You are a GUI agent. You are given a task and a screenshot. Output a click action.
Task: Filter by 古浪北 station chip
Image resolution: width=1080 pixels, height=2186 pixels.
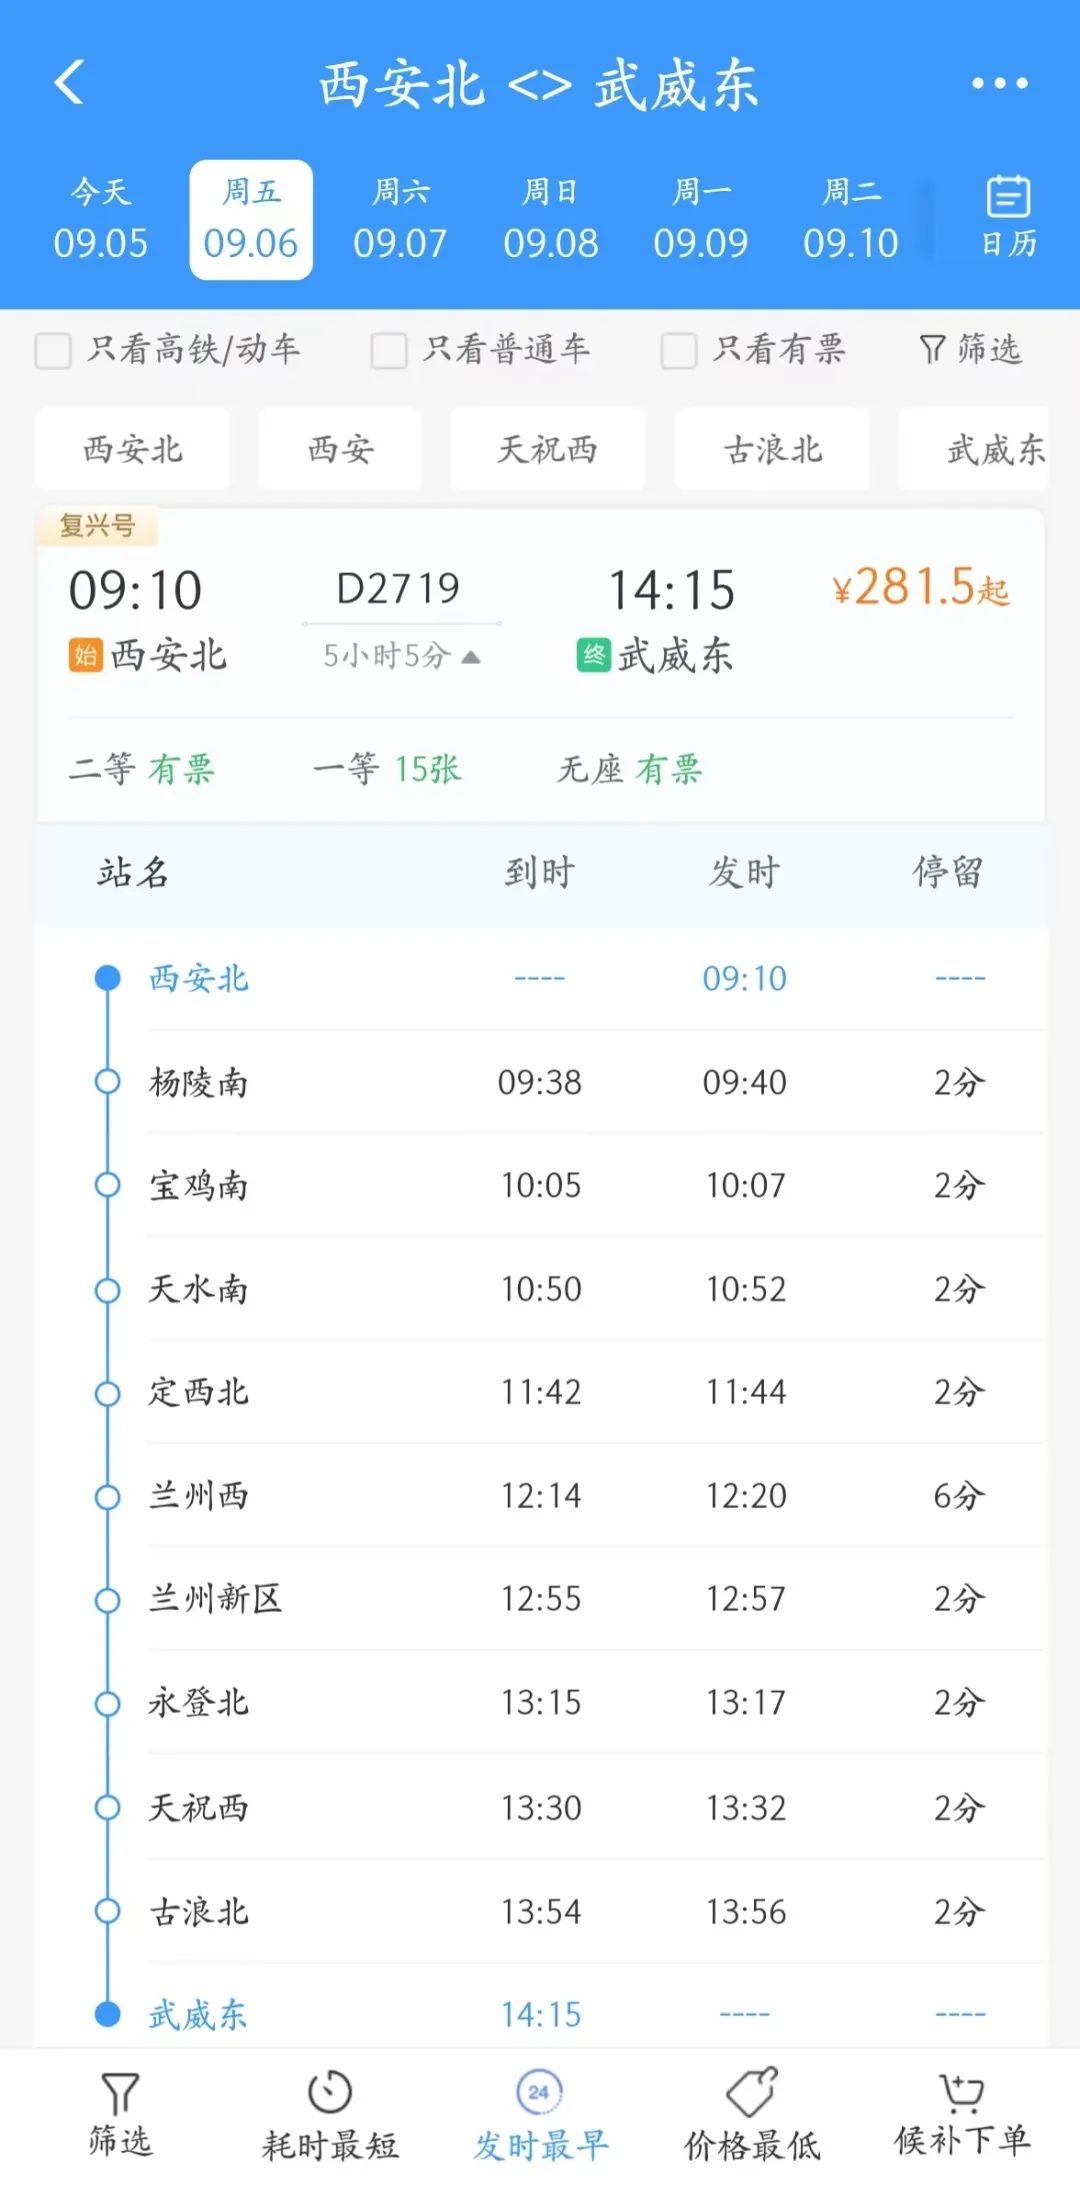(772, 449)
